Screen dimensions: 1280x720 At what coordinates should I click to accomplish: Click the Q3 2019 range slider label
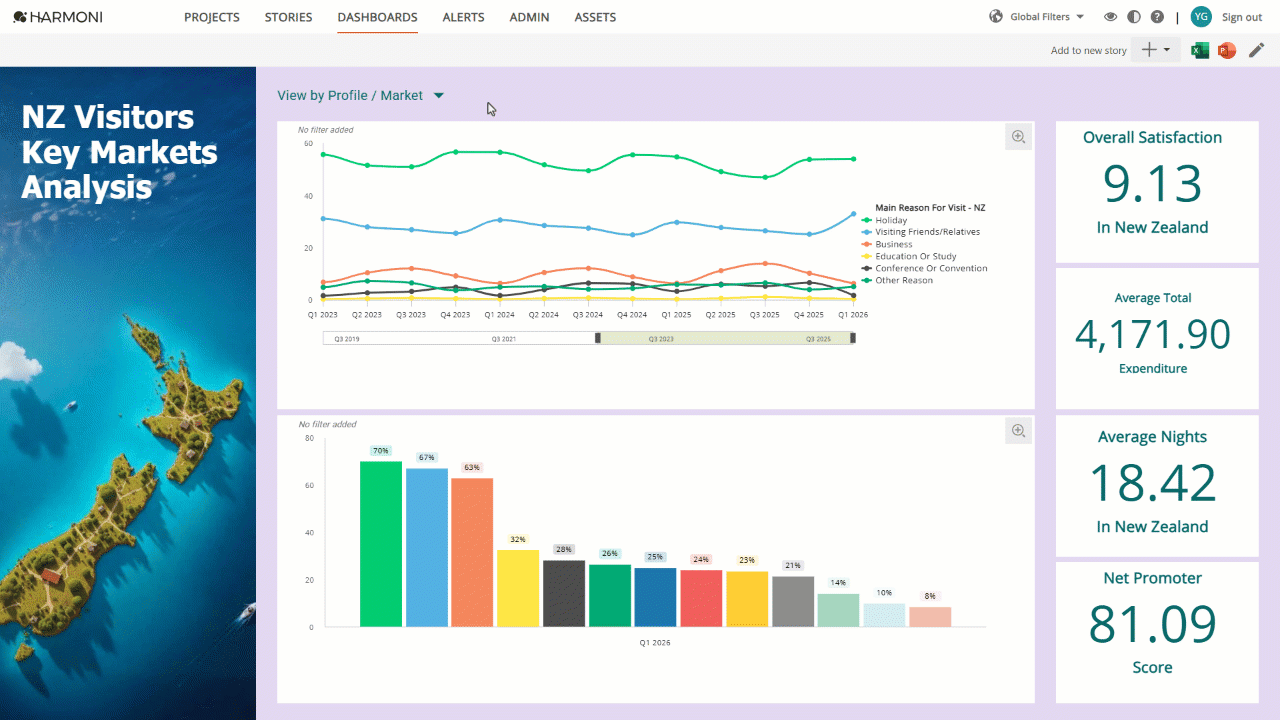click(x=347, y=339)
